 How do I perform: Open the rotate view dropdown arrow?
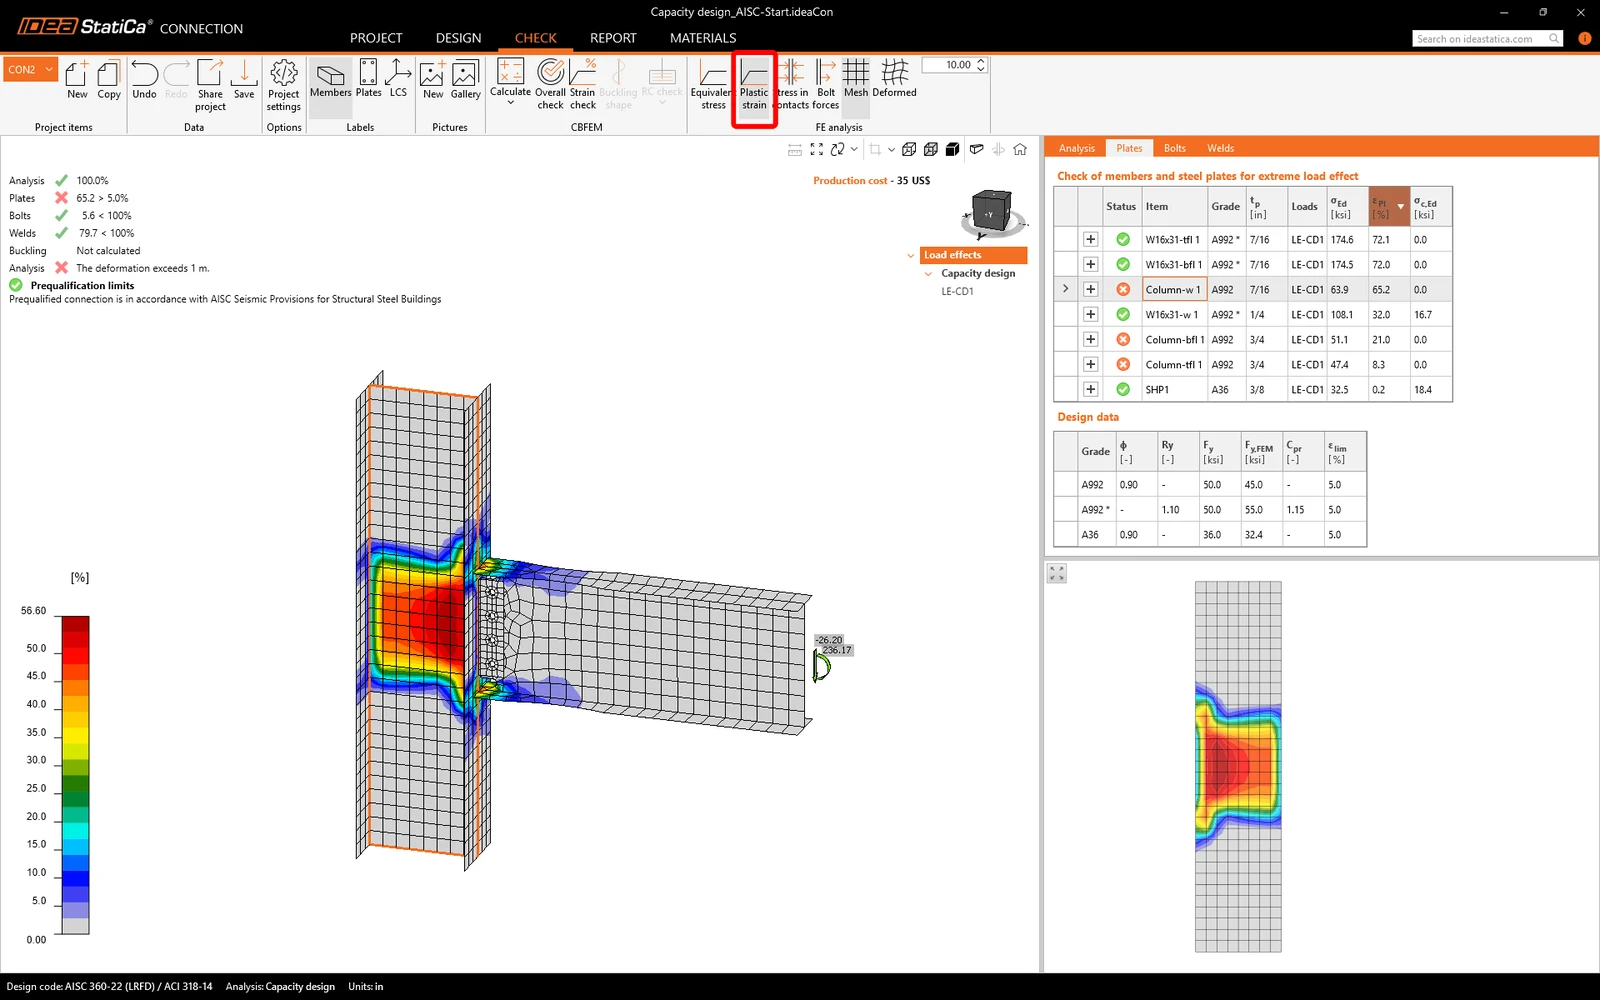click(x=854, y=149)
